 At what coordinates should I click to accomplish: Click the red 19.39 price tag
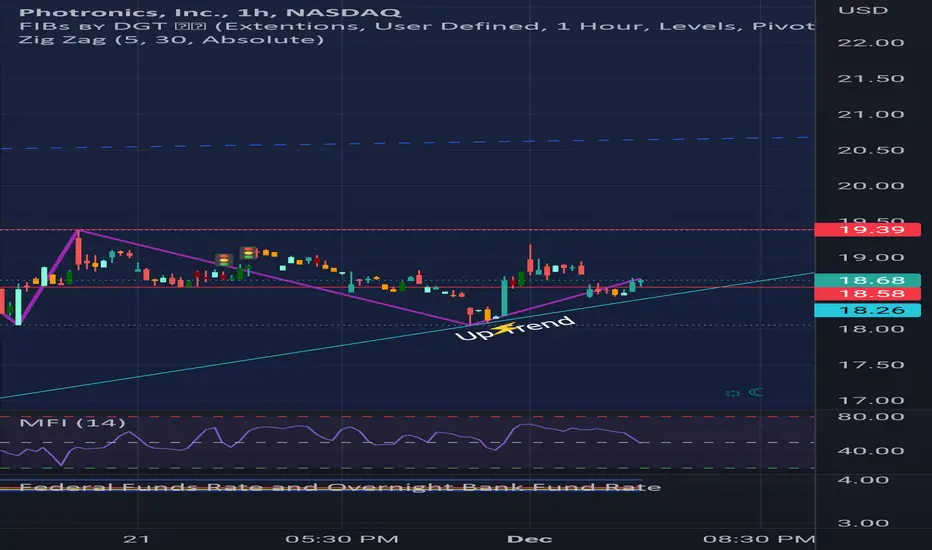tap(867, 230)
